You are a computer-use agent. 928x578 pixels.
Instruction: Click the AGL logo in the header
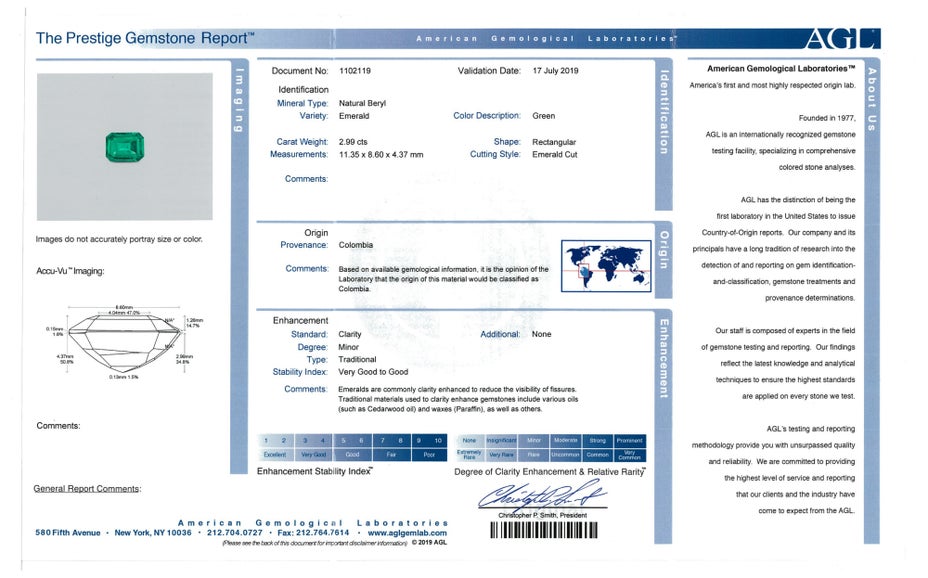point(842,39)
